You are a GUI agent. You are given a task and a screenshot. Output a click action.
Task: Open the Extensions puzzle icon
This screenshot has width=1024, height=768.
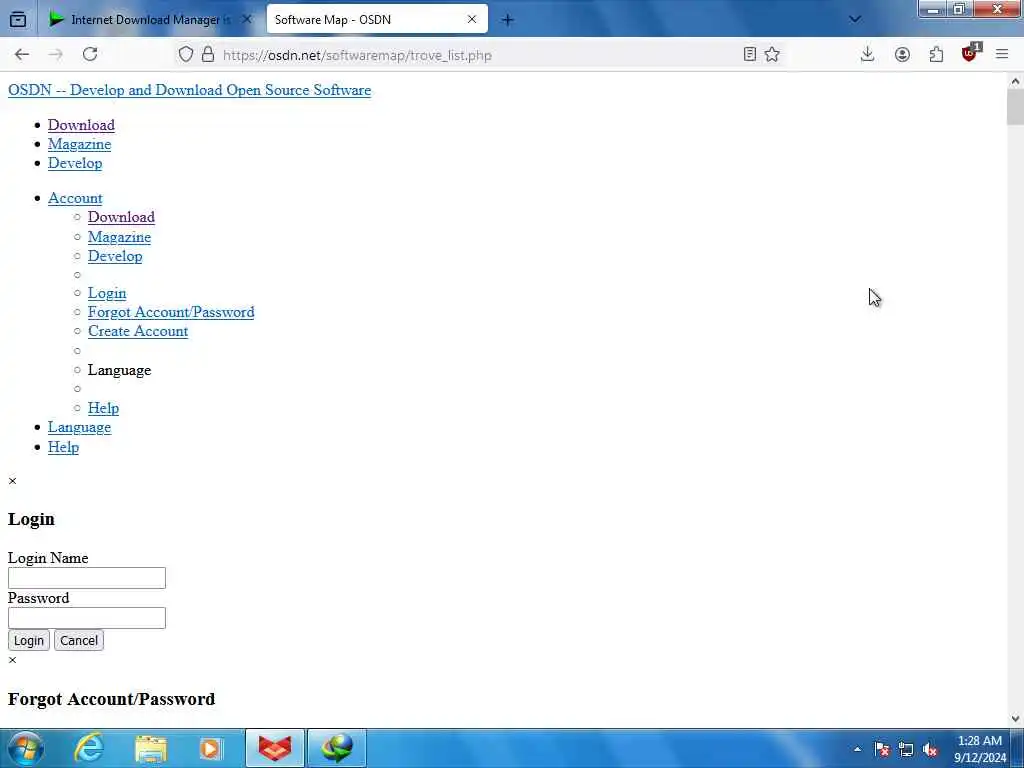coord(936,55)
